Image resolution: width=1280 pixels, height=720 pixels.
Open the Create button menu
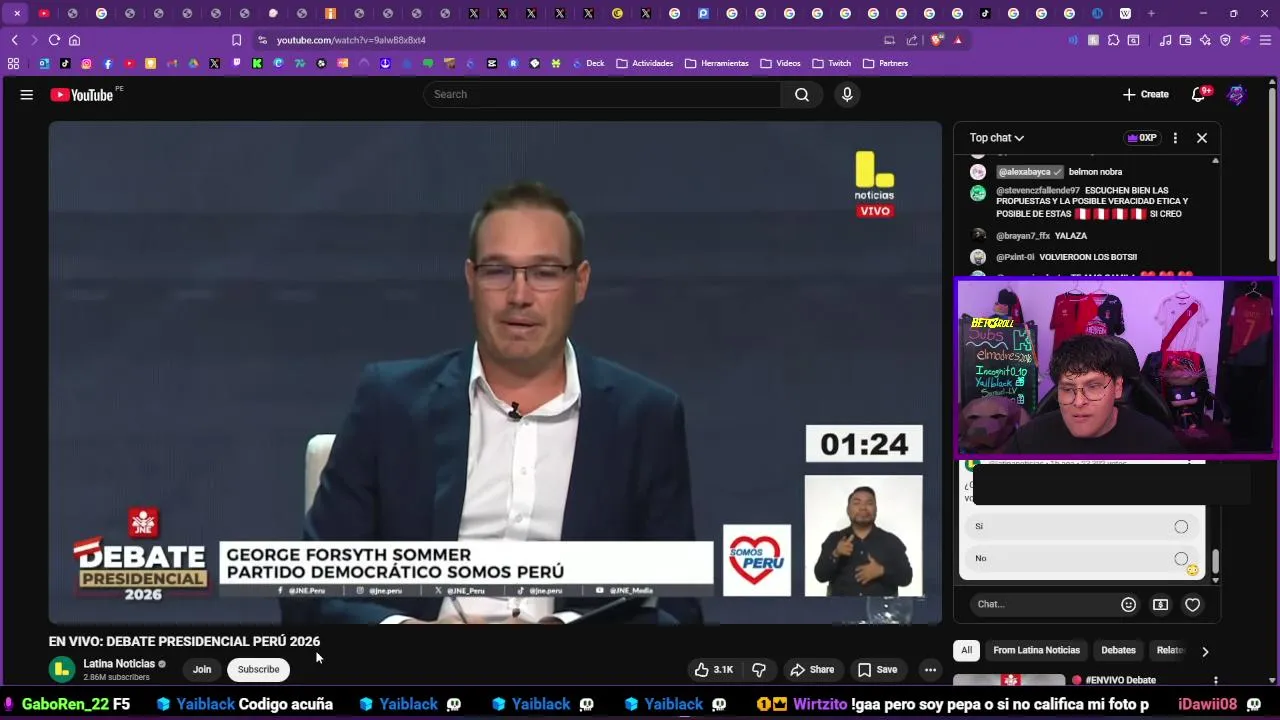[1146, 94]
